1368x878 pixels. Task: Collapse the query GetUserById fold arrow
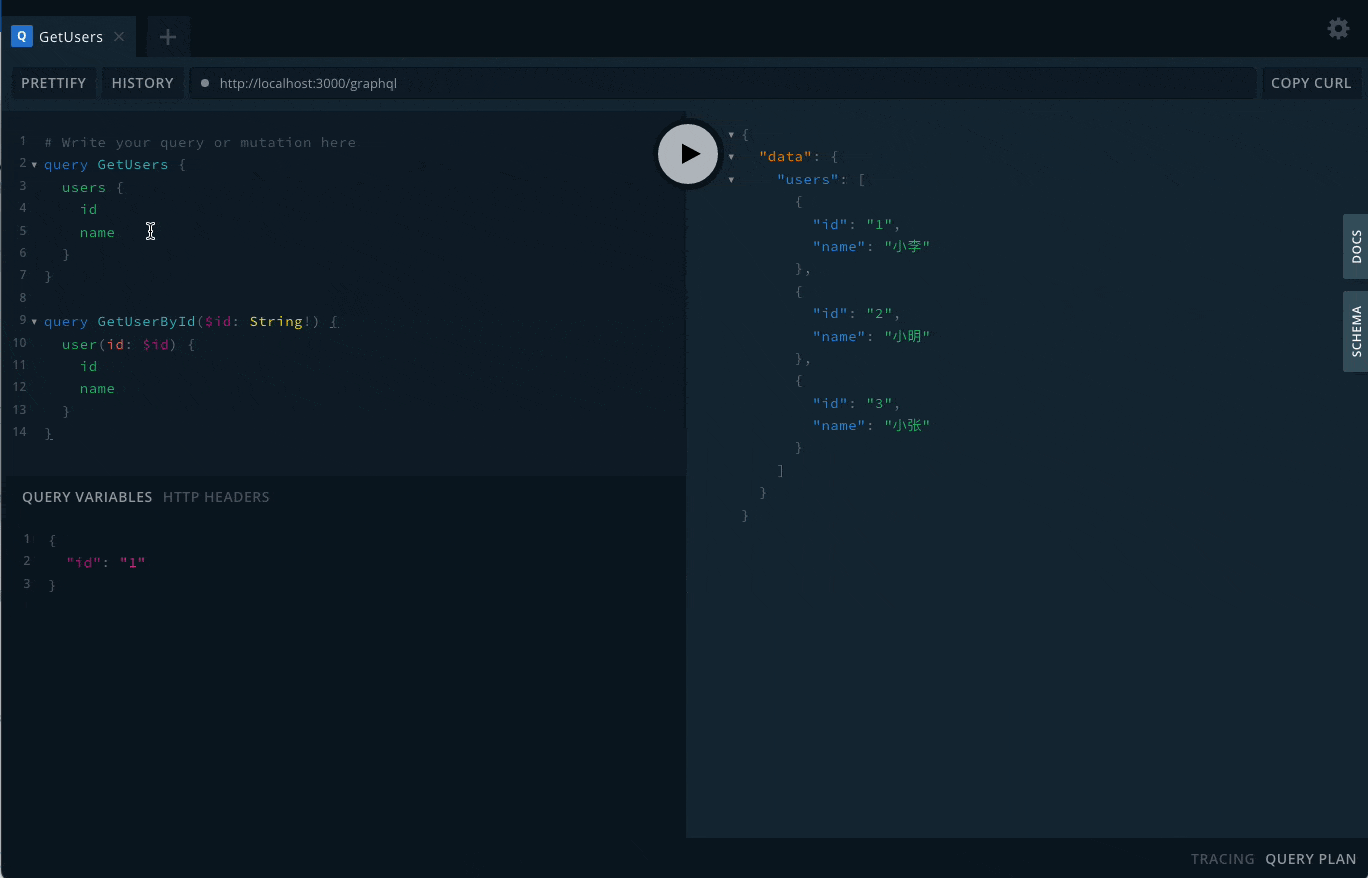tap(35, 322)
